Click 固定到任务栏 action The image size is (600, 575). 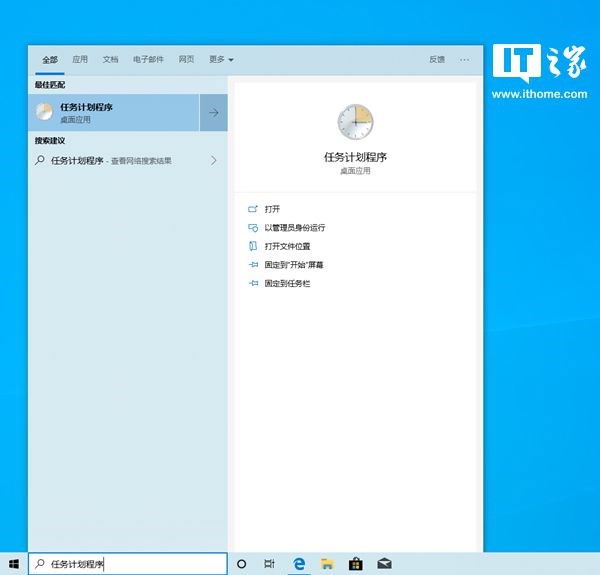(287, 283)
